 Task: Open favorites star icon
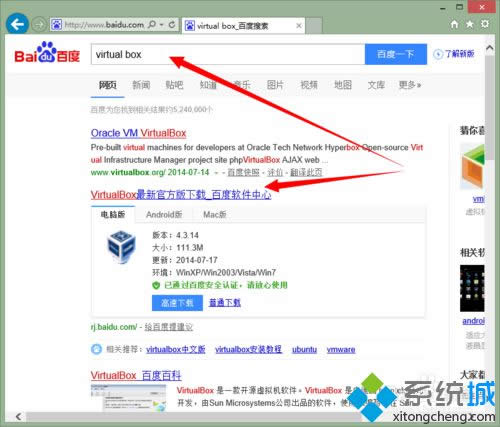pyautogui.click(x=470, y=24)
